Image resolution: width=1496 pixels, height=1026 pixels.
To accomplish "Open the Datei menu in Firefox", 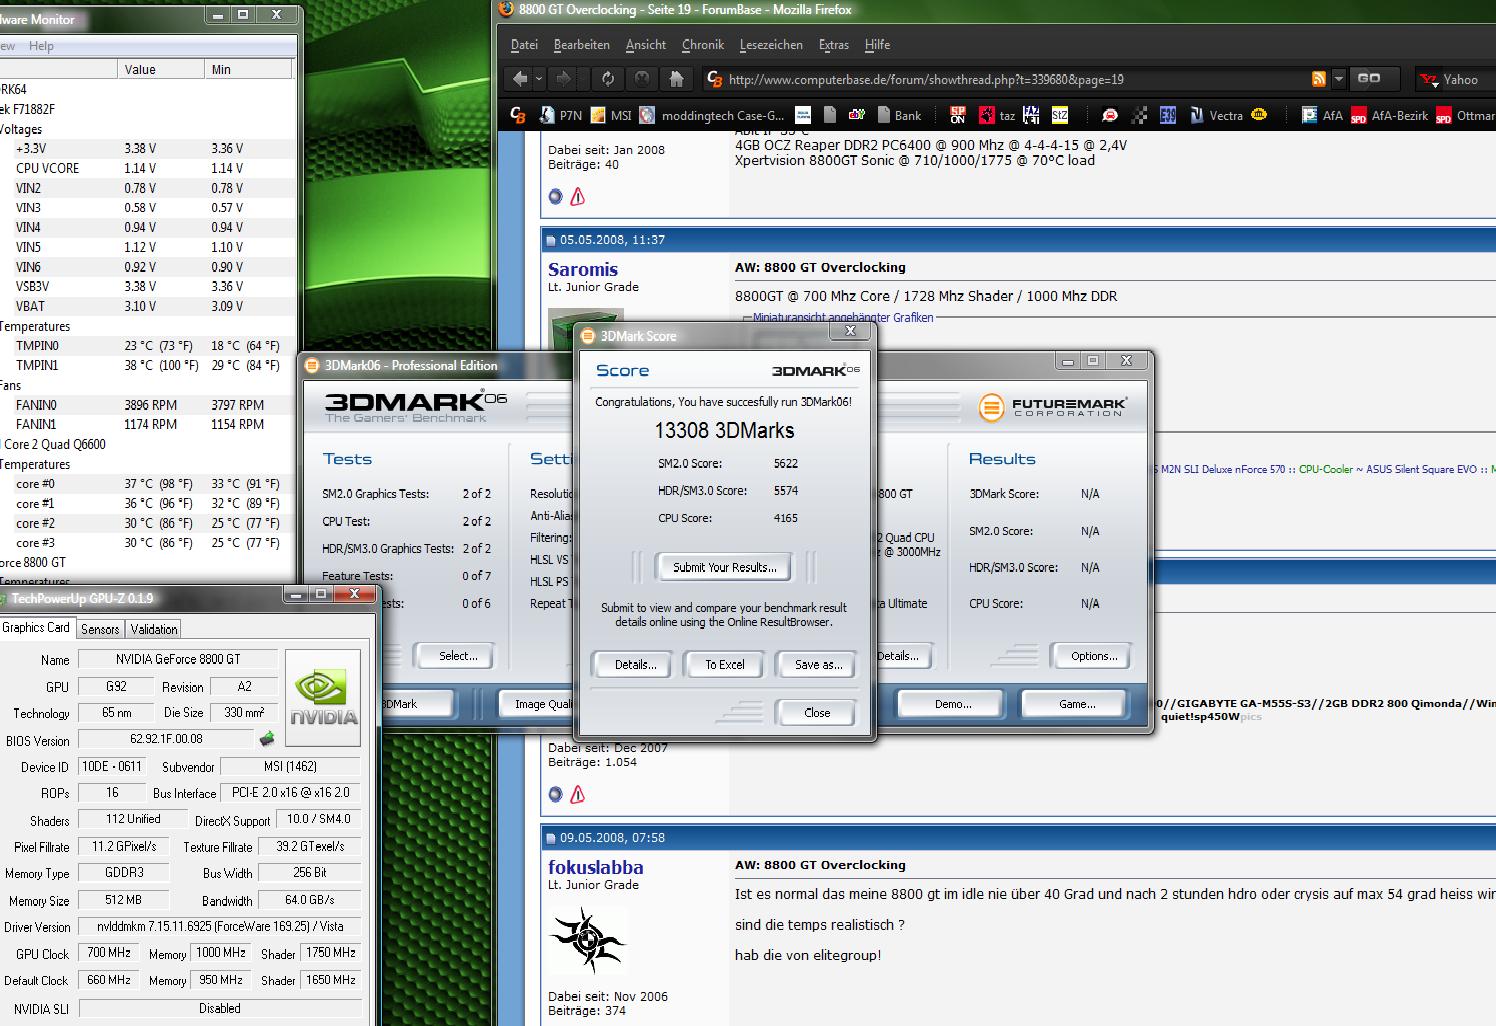I will [x=524, y=45].
